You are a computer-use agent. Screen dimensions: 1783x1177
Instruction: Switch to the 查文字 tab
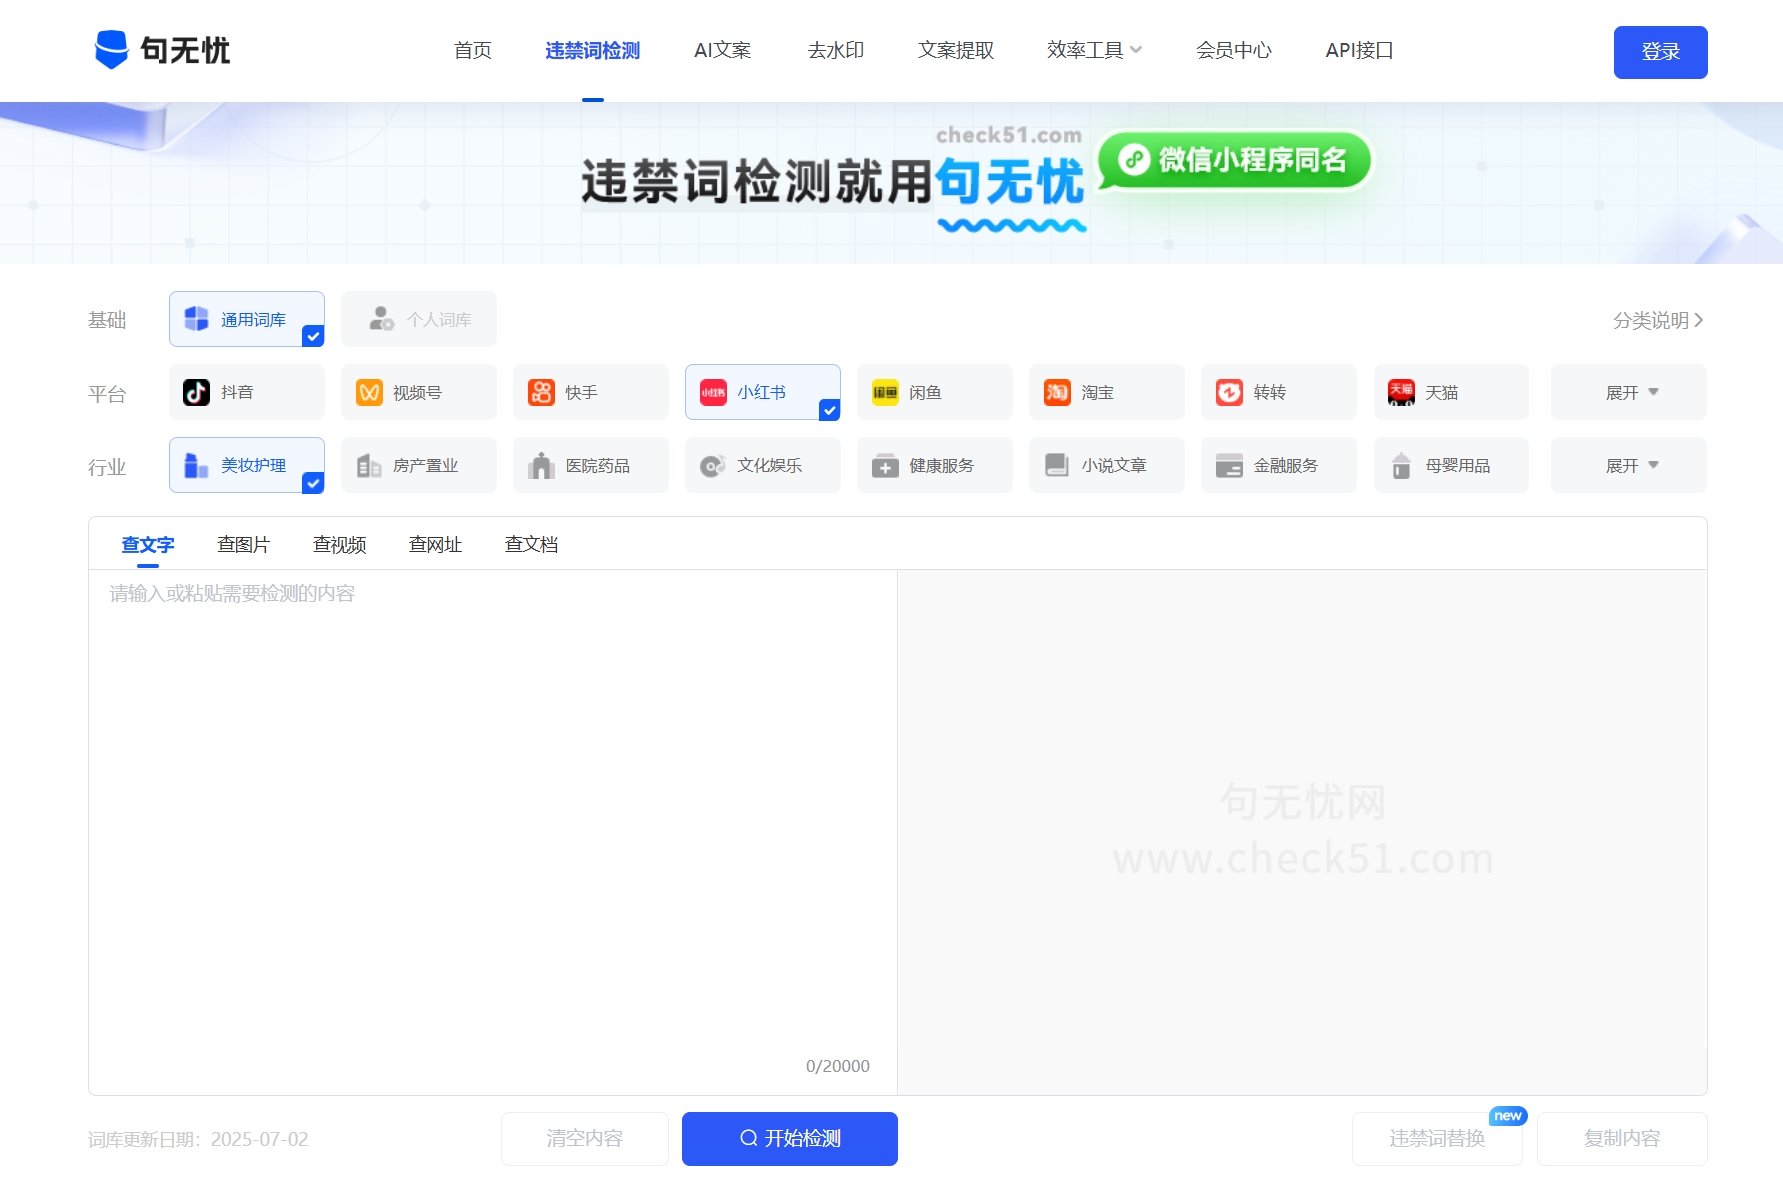click(x=148, y=544)
